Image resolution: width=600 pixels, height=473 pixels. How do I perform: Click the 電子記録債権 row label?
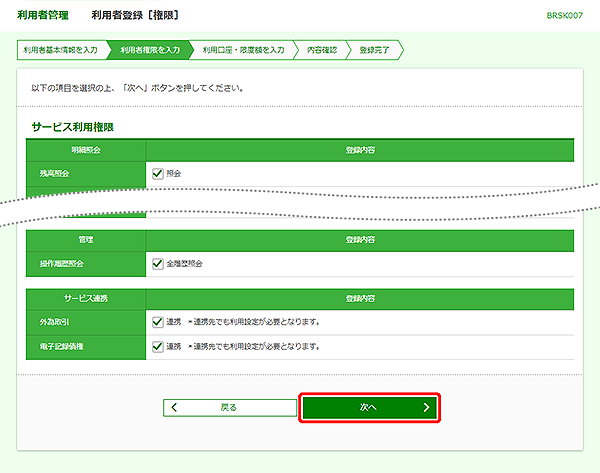pyautogui.click(x=62, y=347)
